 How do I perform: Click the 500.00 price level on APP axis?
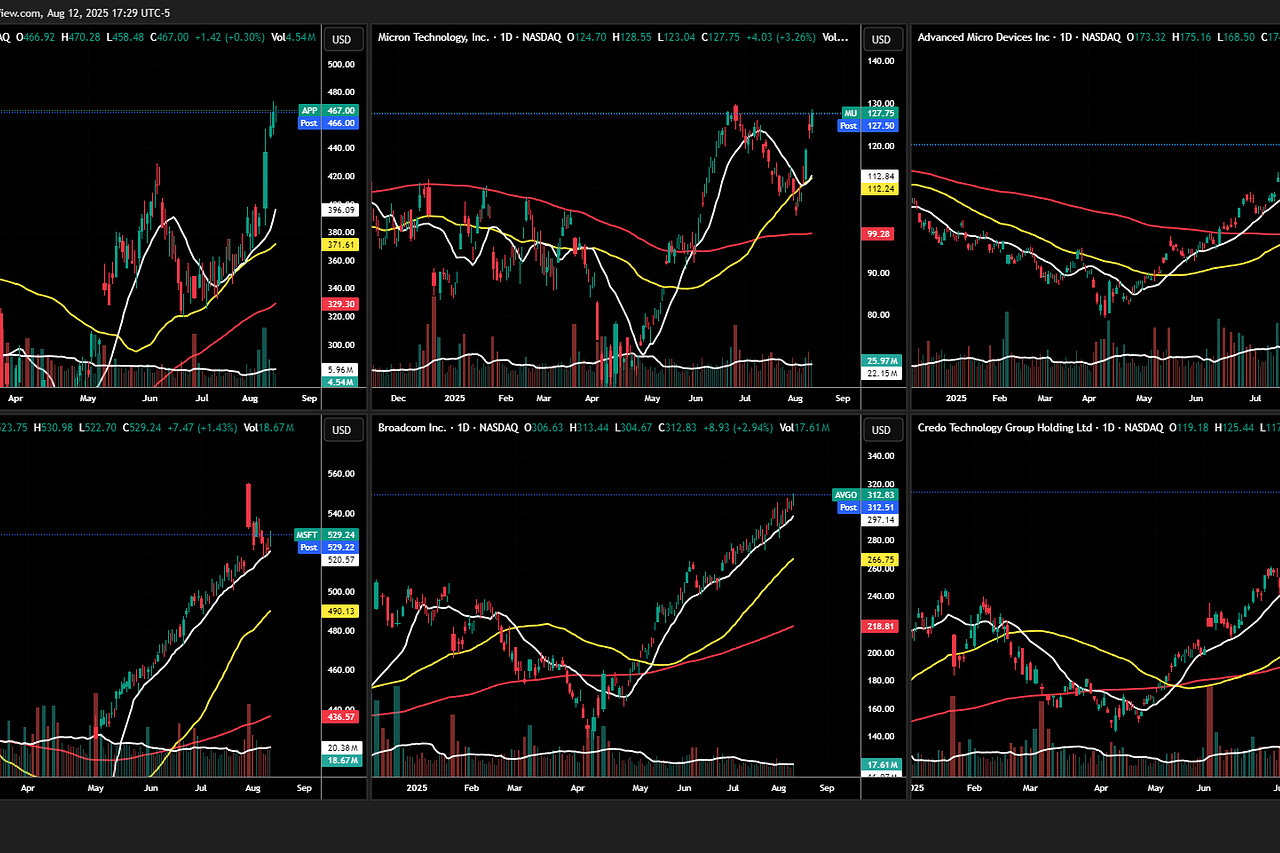[x=341, y=64]
